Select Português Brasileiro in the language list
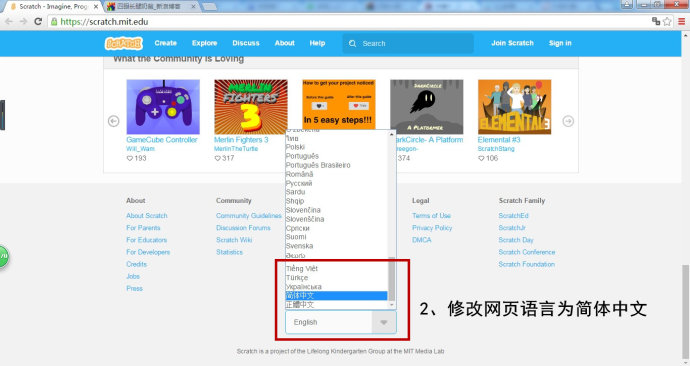The width and height of the screenshot is (690, 366). 337,165
